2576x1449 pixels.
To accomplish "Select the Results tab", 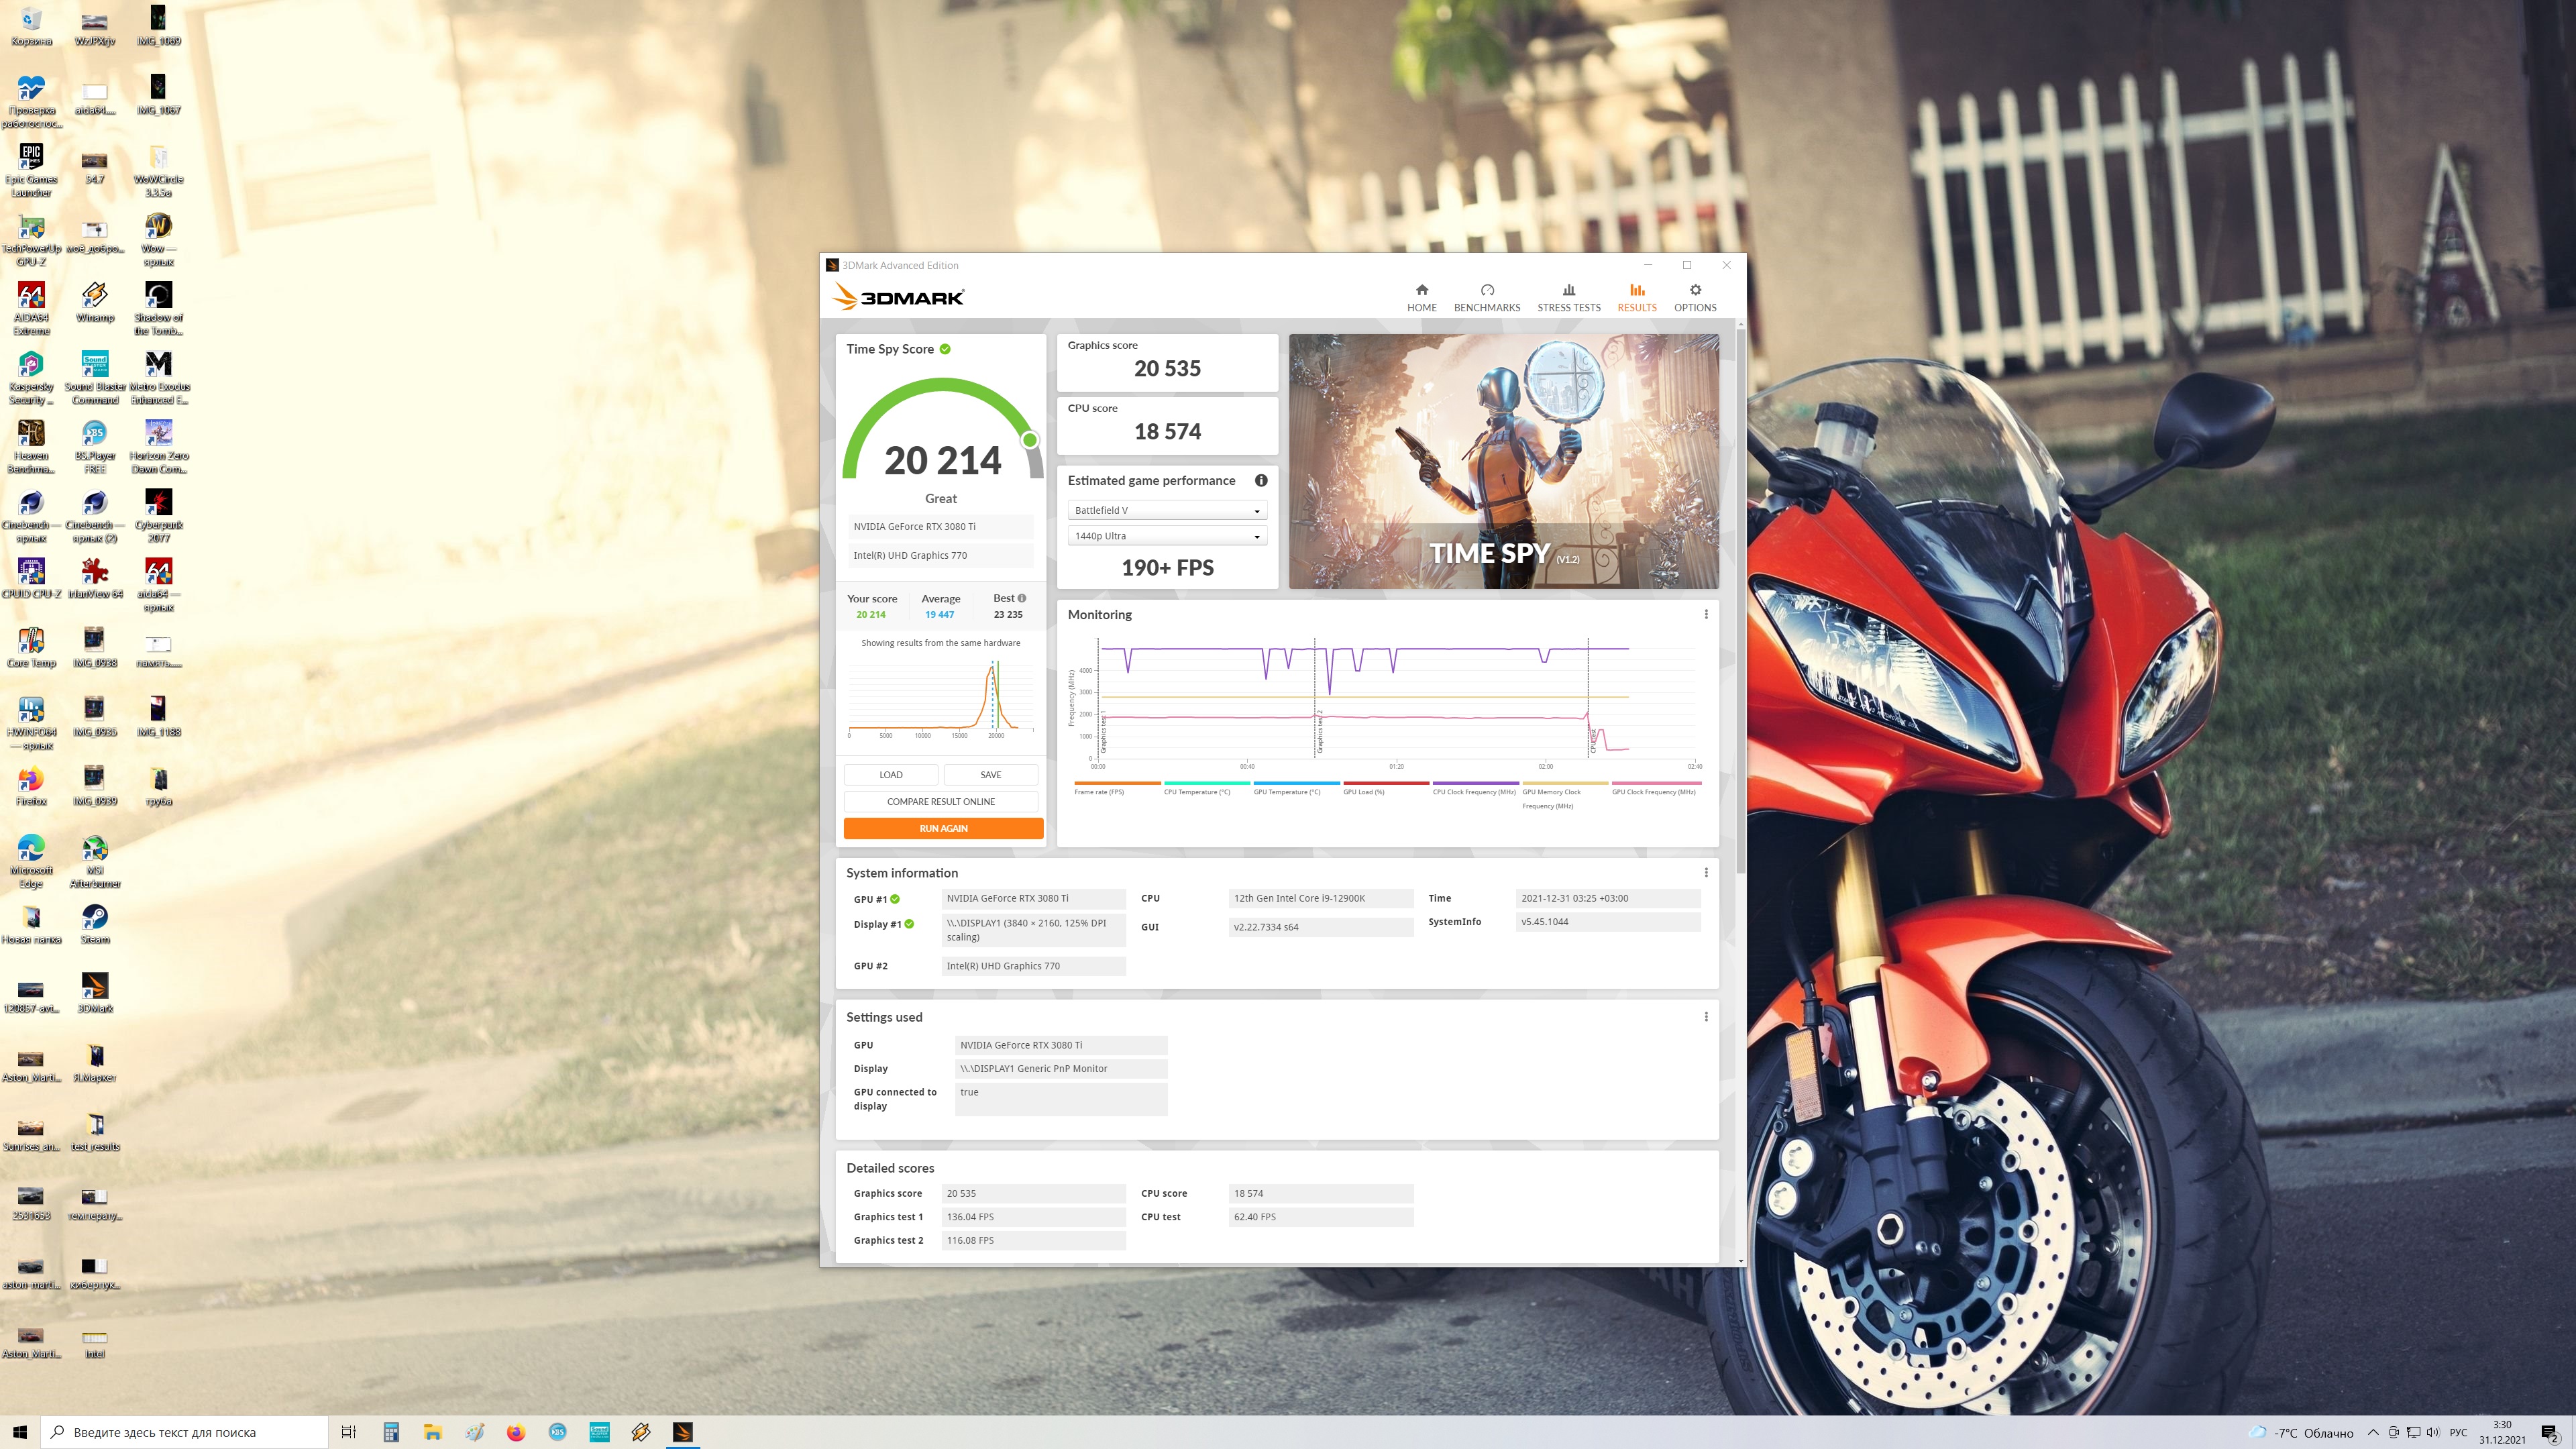I will [1636, 297].
